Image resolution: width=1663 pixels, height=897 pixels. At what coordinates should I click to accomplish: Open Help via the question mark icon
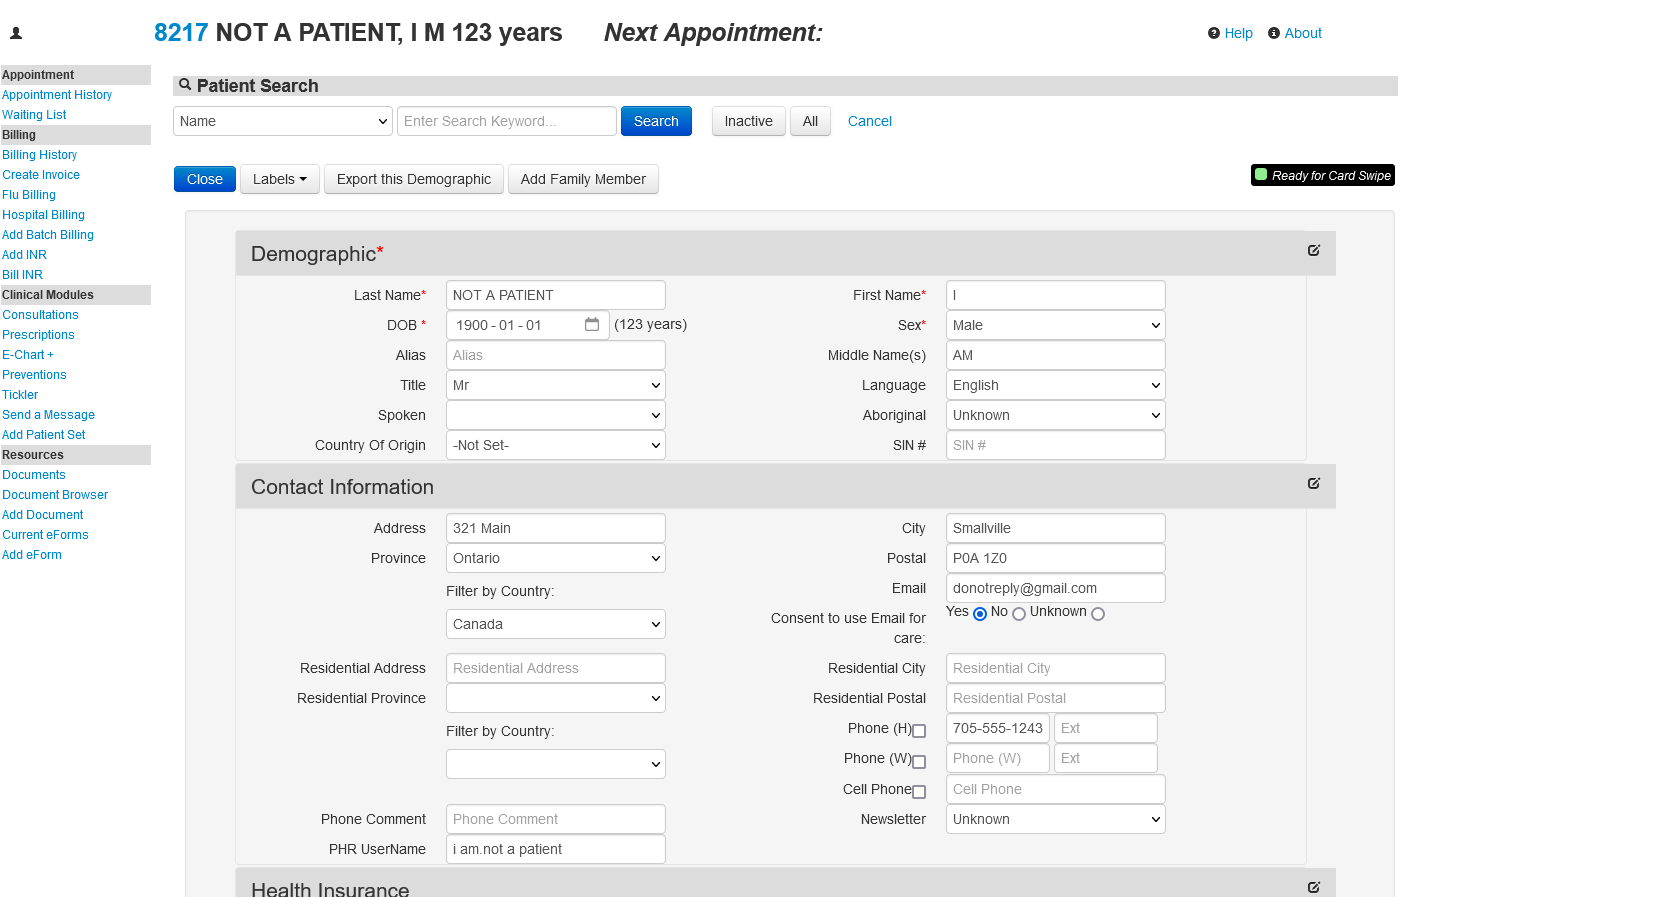point(1214,33)
